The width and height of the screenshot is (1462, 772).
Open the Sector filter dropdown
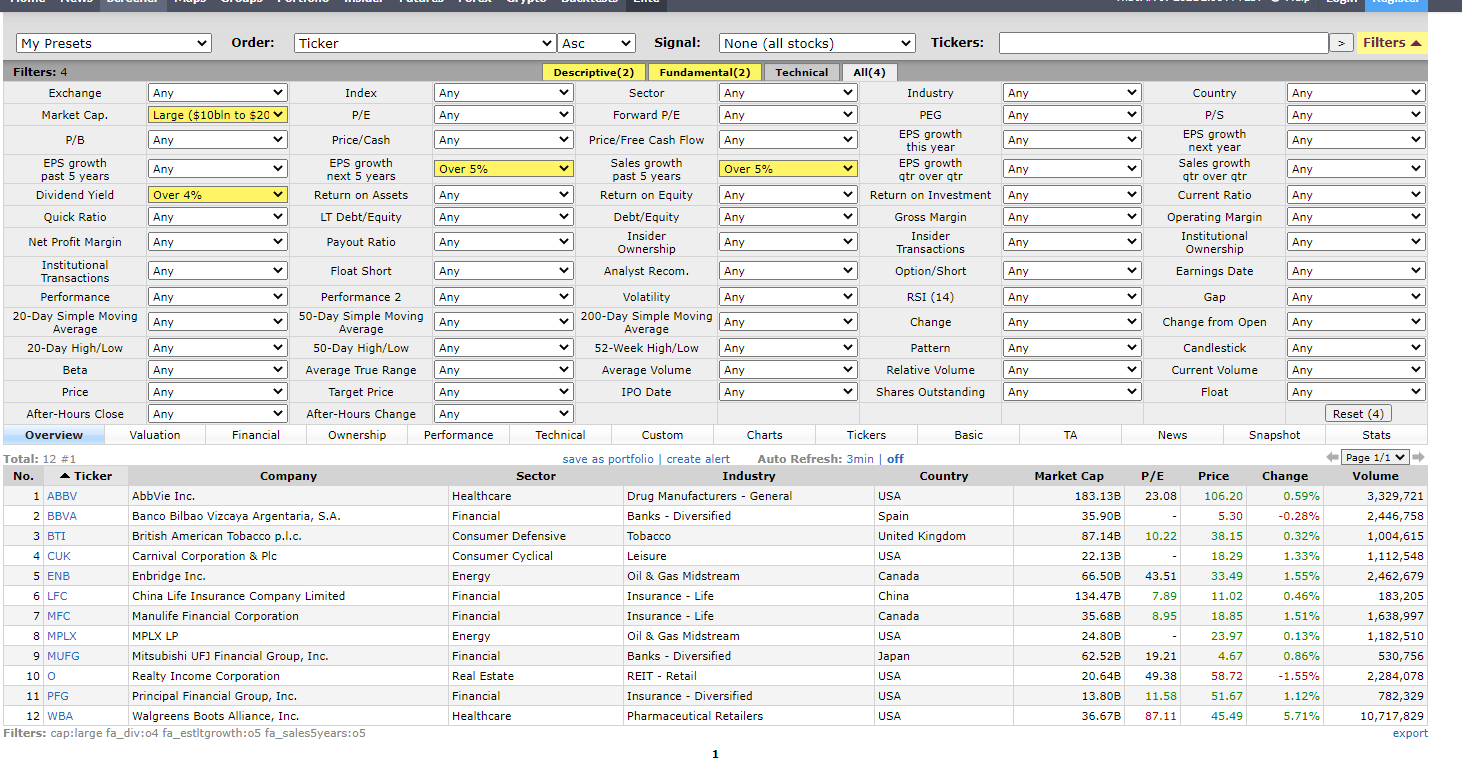[x=788, y=93]
